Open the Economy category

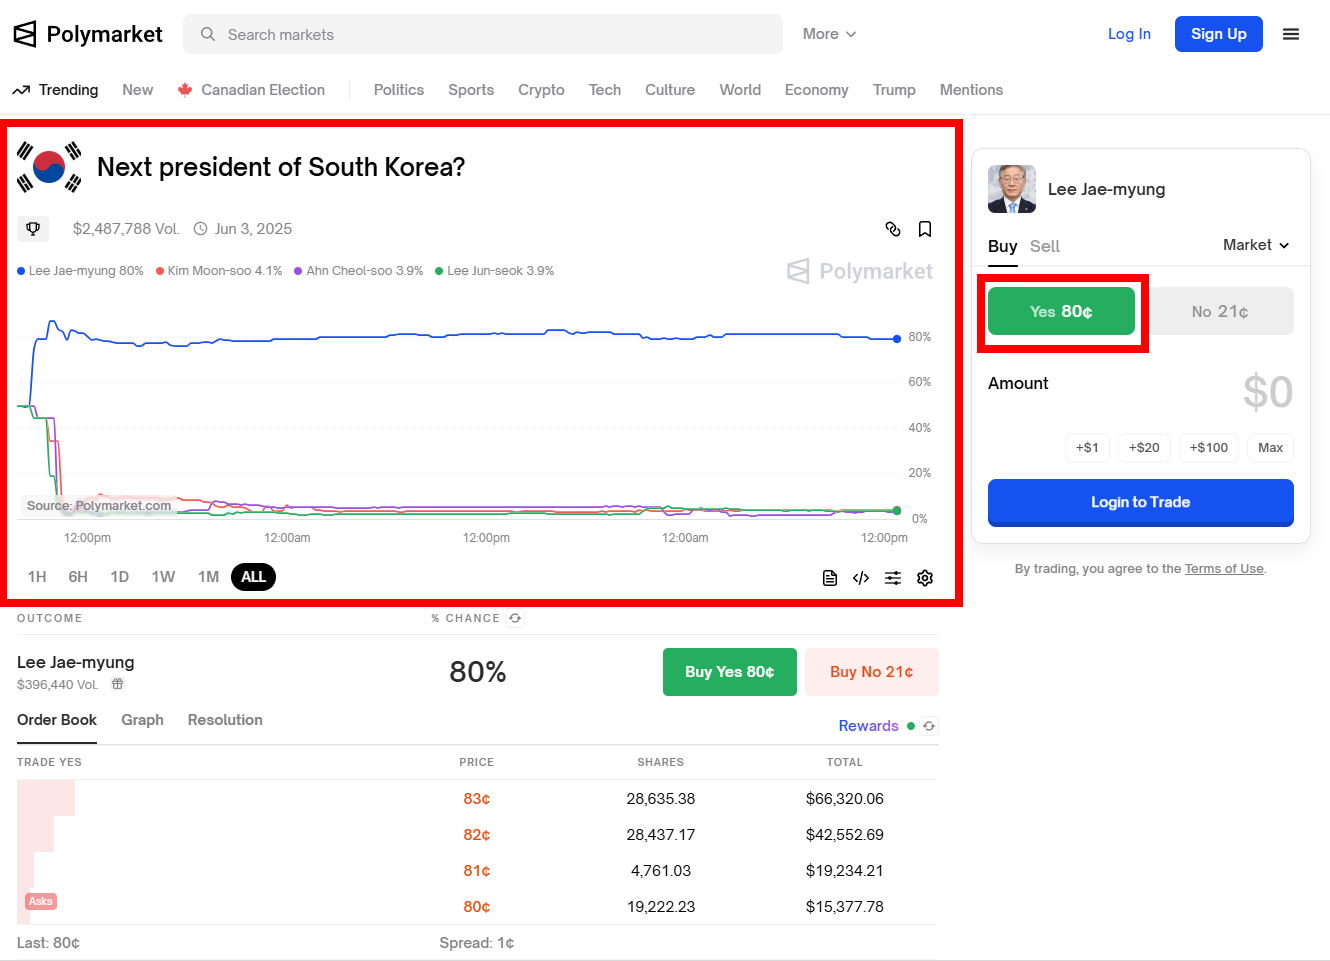(816, 90)
